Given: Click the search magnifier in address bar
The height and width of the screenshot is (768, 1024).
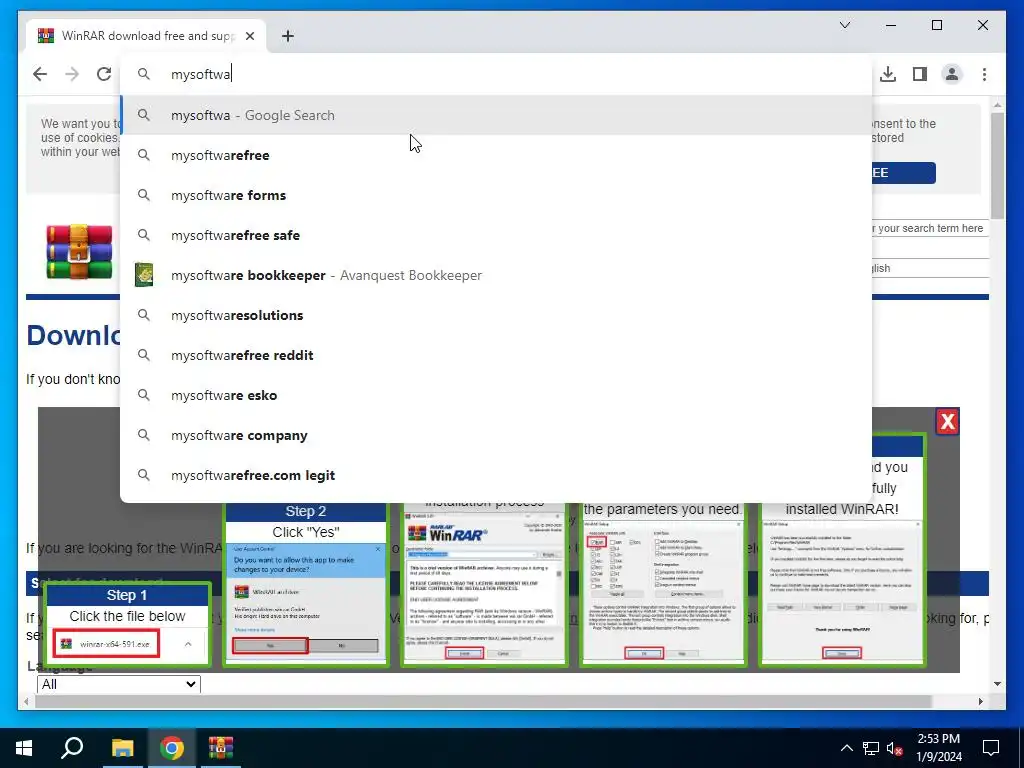Looking at the screenshot, I should point(144,74).
